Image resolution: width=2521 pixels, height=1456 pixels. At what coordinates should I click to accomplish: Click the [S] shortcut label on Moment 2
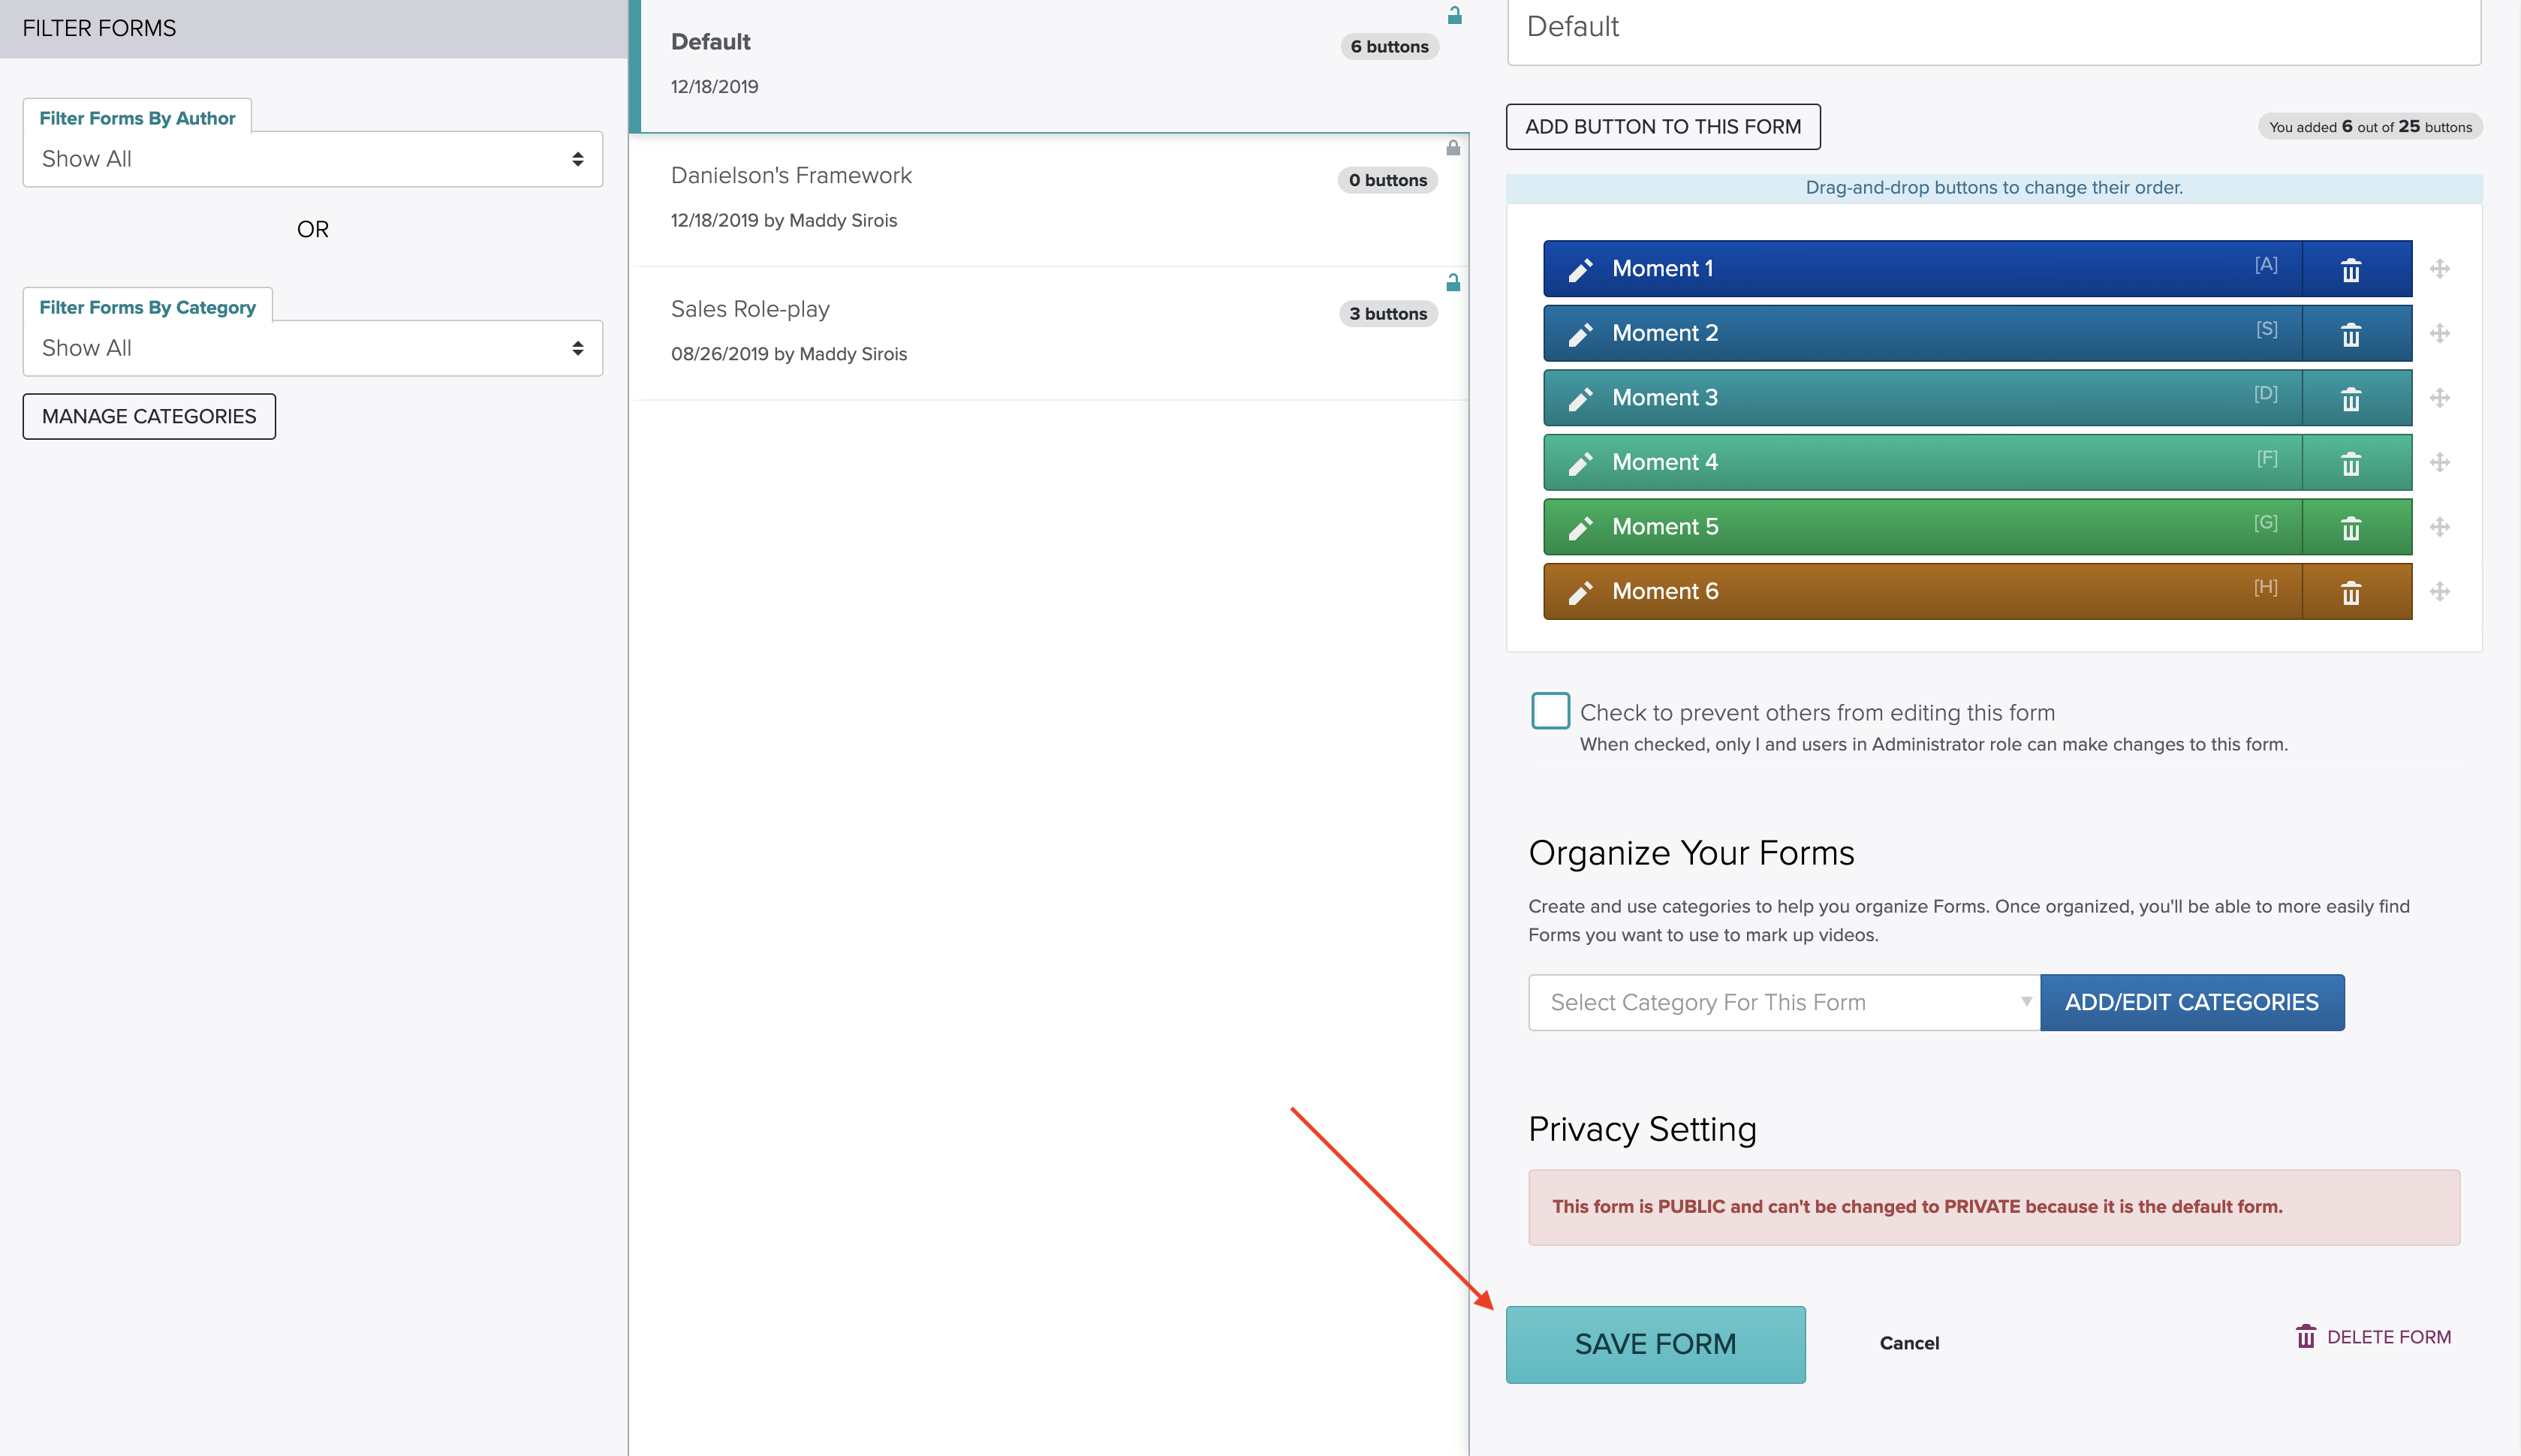(x=2267, y=329)
